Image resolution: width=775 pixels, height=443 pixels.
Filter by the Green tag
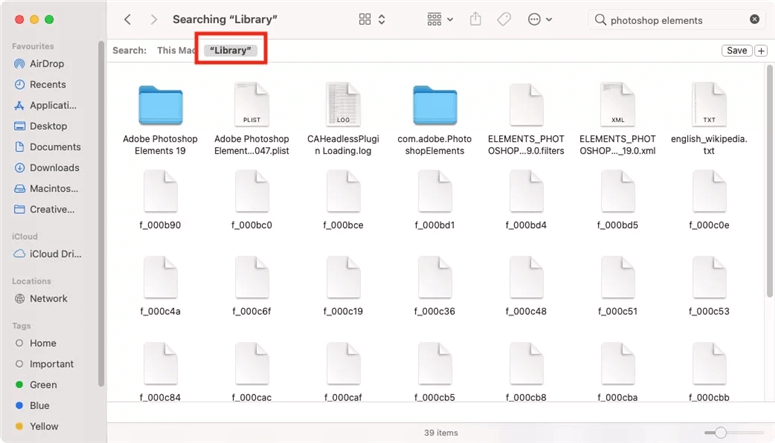point(43,385)
